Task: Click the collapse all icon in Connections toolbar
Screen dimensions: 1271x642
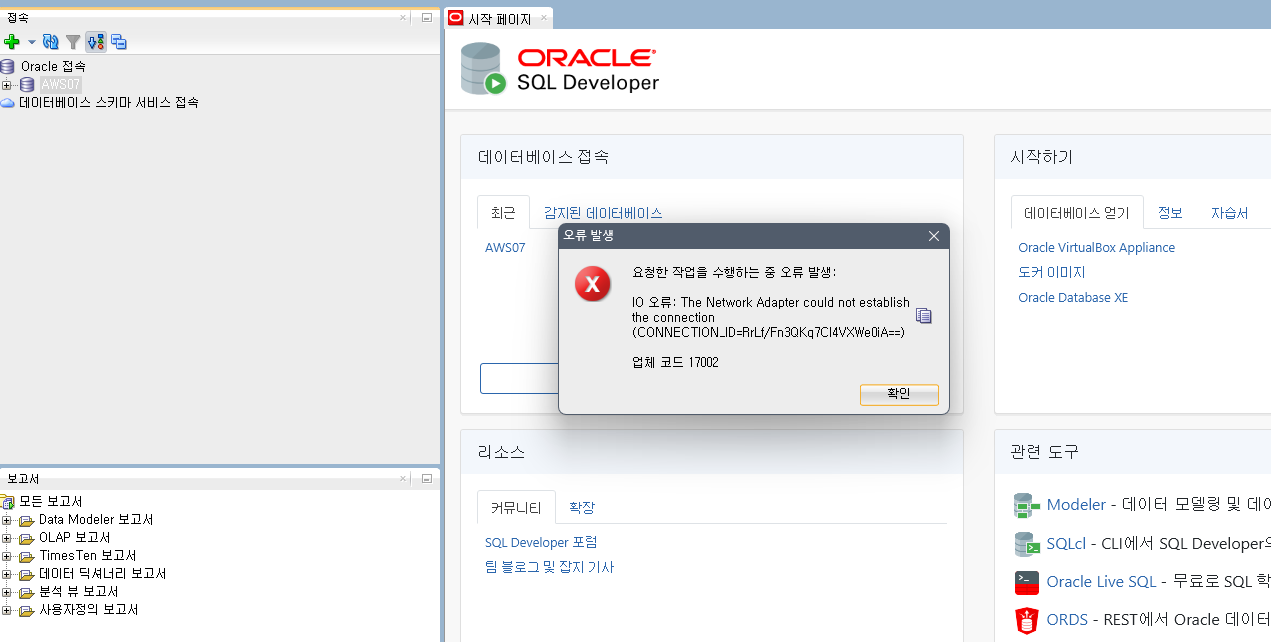Action: pos(119,42)
